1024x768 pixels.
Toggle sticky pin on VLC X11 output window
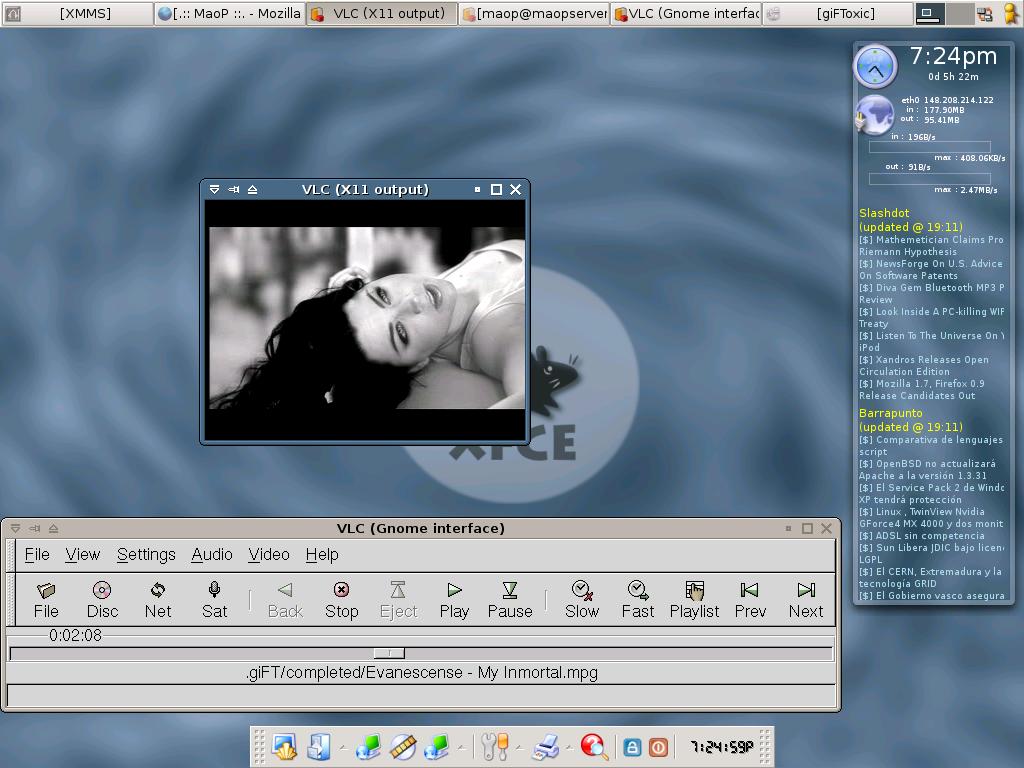tap(233, 189)
